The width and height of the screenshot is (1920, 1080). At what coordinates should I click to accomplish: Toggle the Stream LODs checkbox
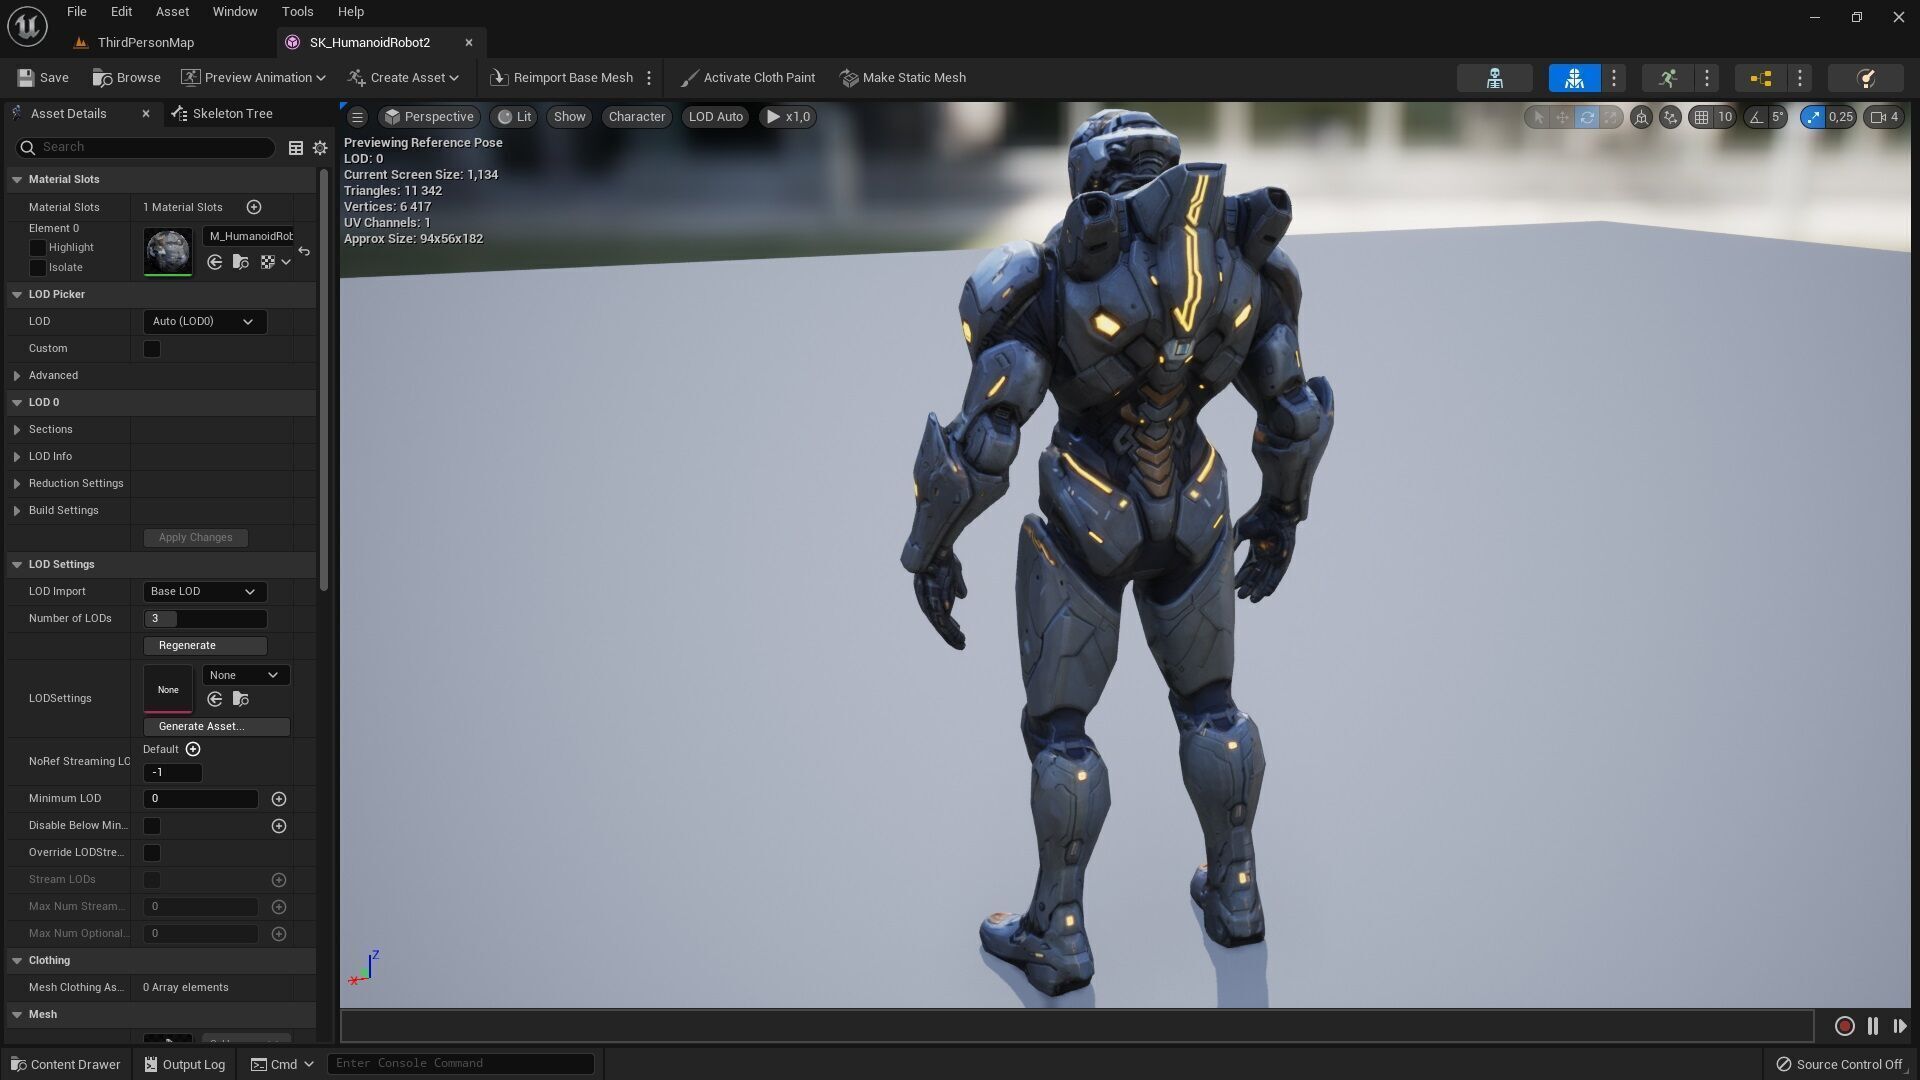152,880
